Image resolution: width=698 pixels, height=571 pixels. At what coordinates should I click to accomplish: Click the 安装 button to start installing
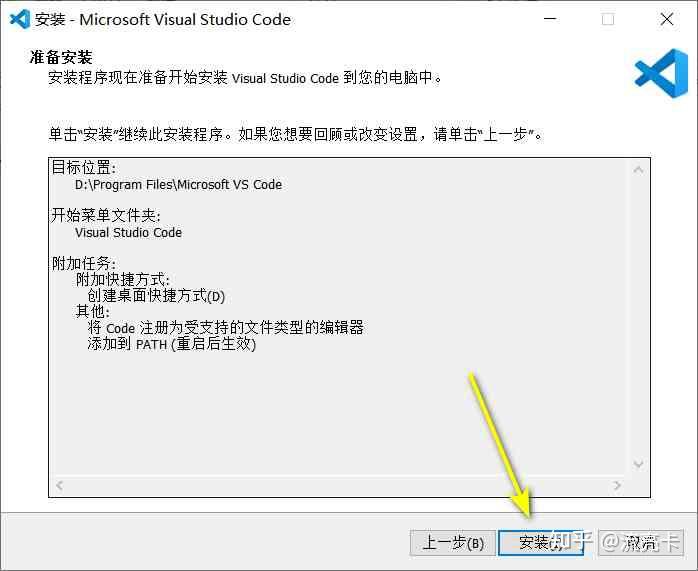[x=540, y=543]
